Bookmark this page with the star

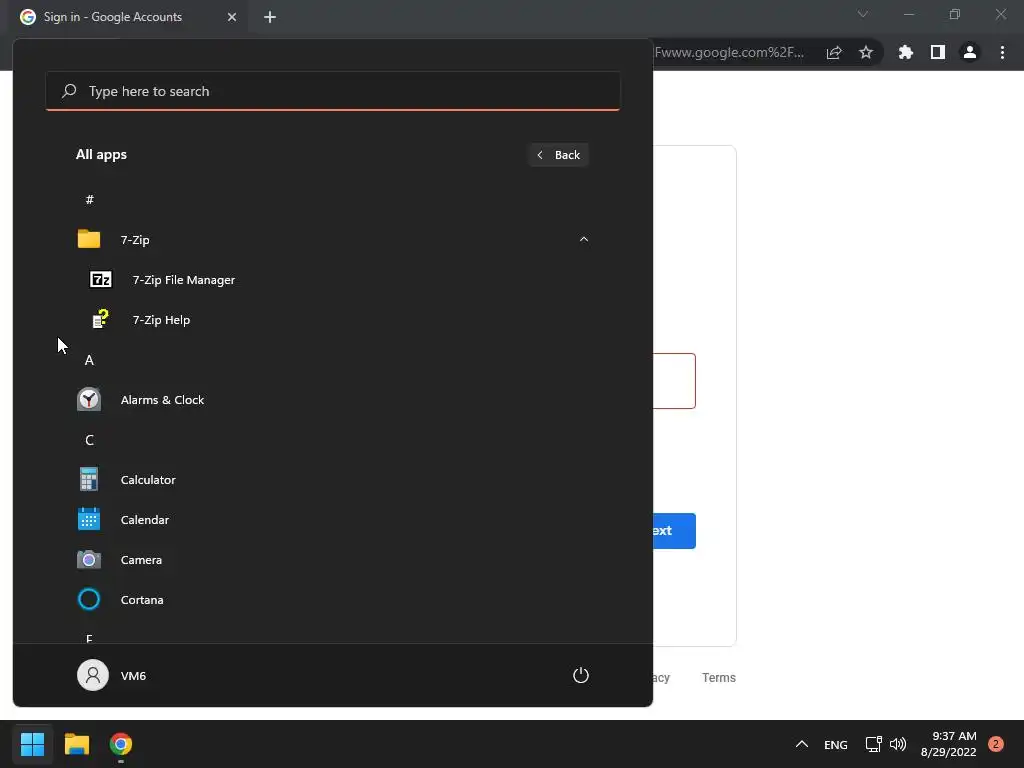click(865, 52)
